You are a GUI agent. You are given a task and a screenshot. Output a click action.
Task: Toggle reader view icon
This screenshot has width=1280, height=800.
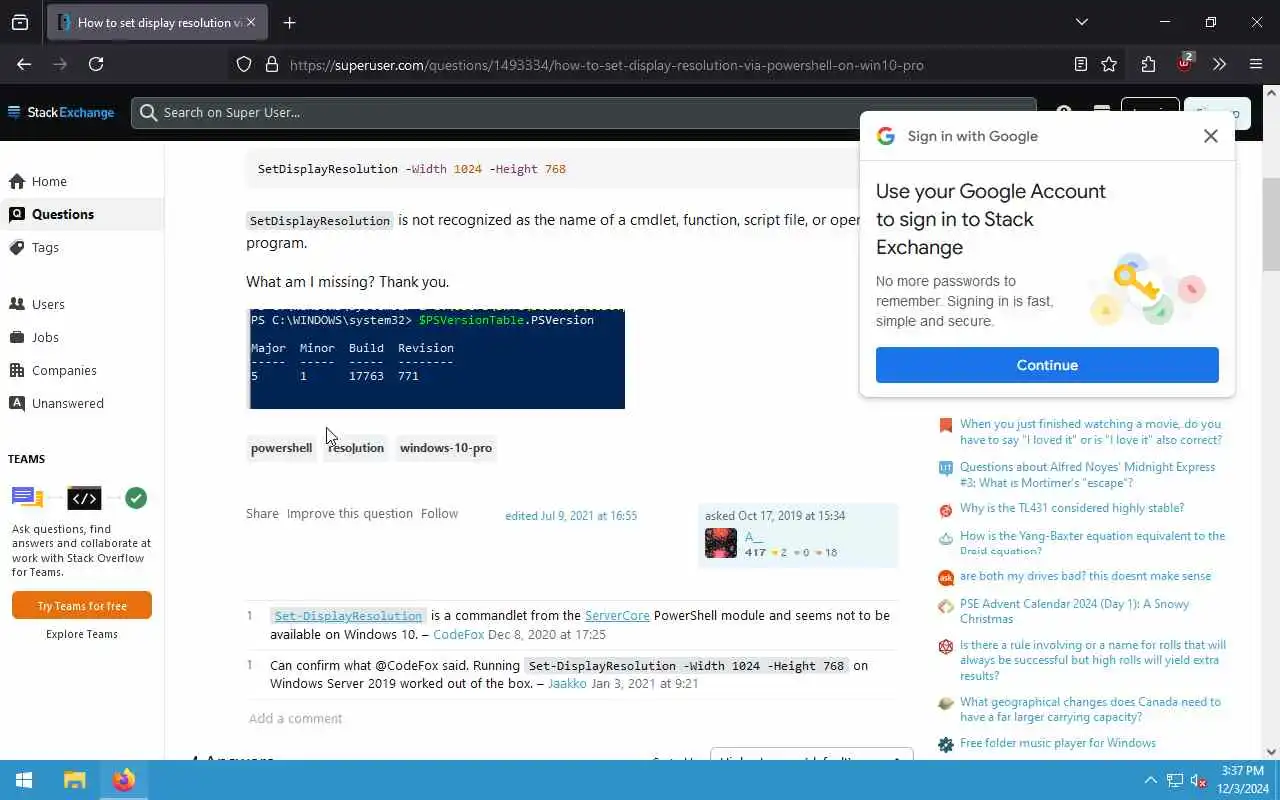pyautogui.click(x=1080, y=64)
